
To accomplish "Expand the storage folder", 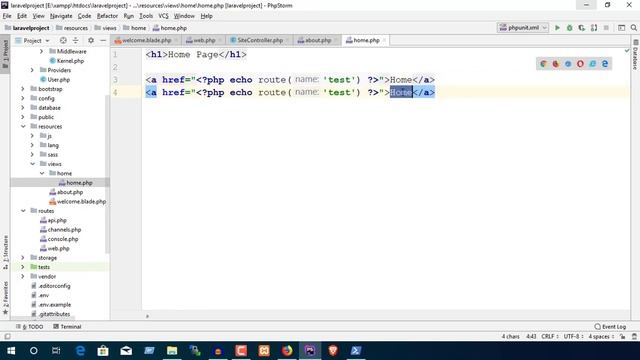I will tap(22, 258).
